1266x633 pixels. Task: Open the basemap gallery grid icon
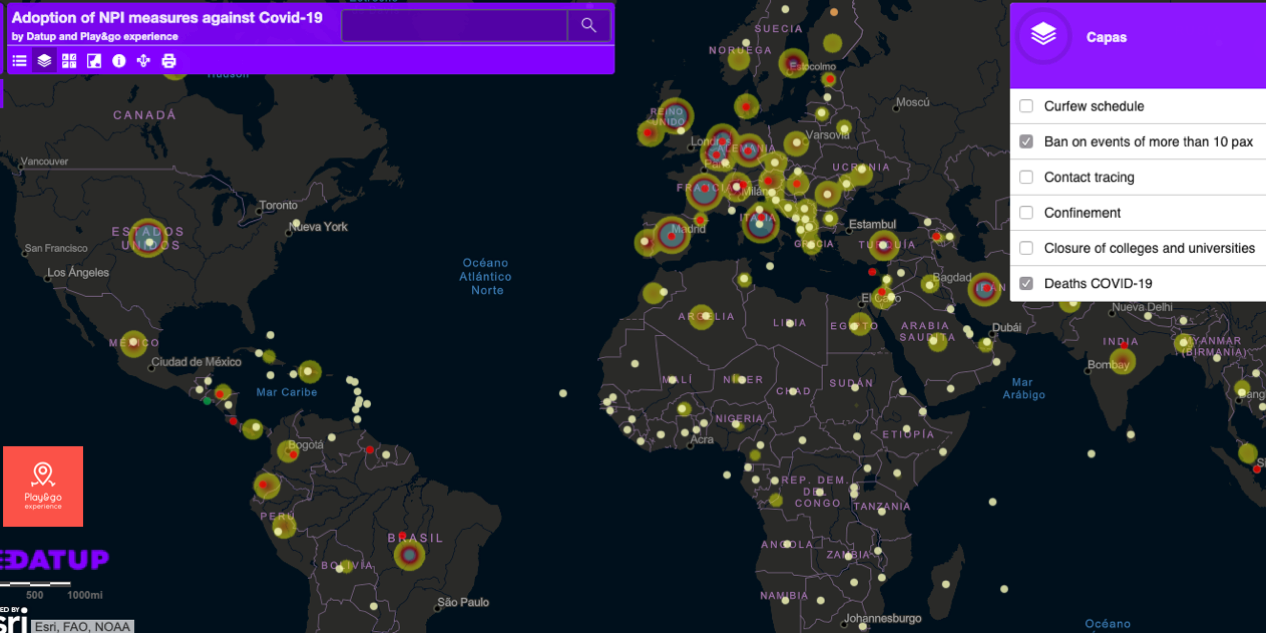coord(69,61)
